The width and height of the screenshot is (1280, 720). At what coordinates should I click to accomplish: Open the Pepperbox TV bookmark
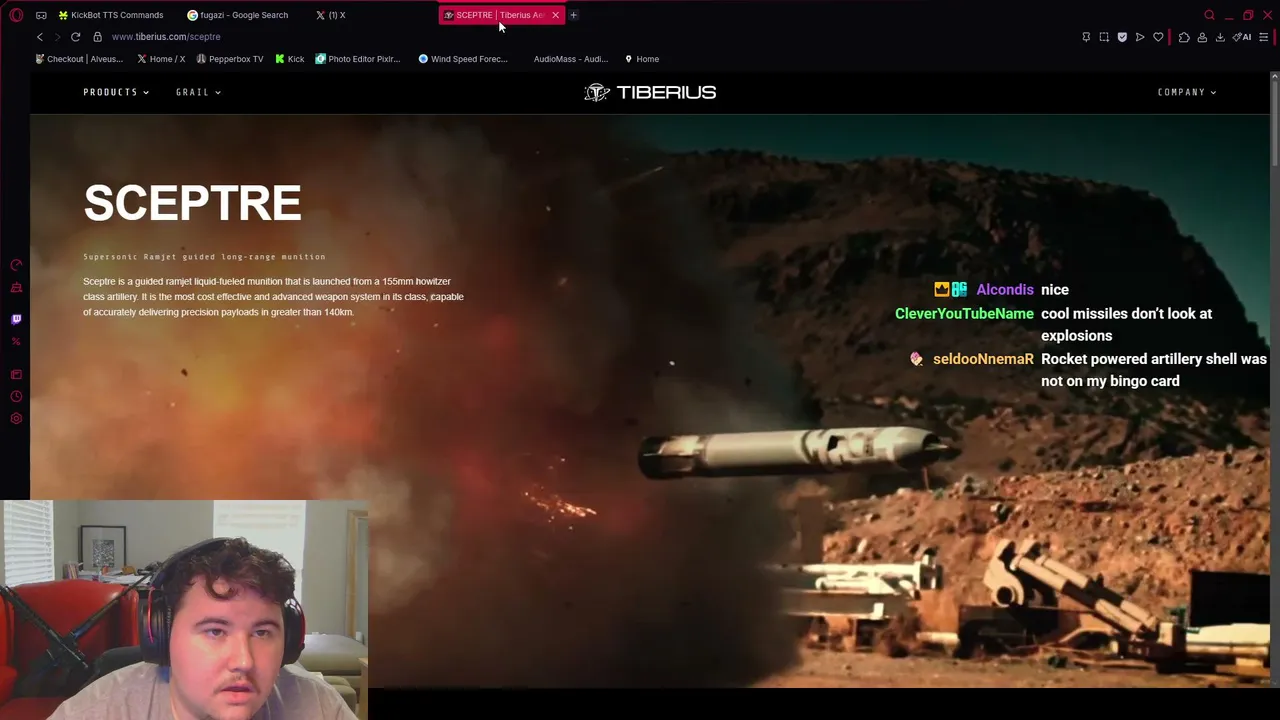[230, 59]
